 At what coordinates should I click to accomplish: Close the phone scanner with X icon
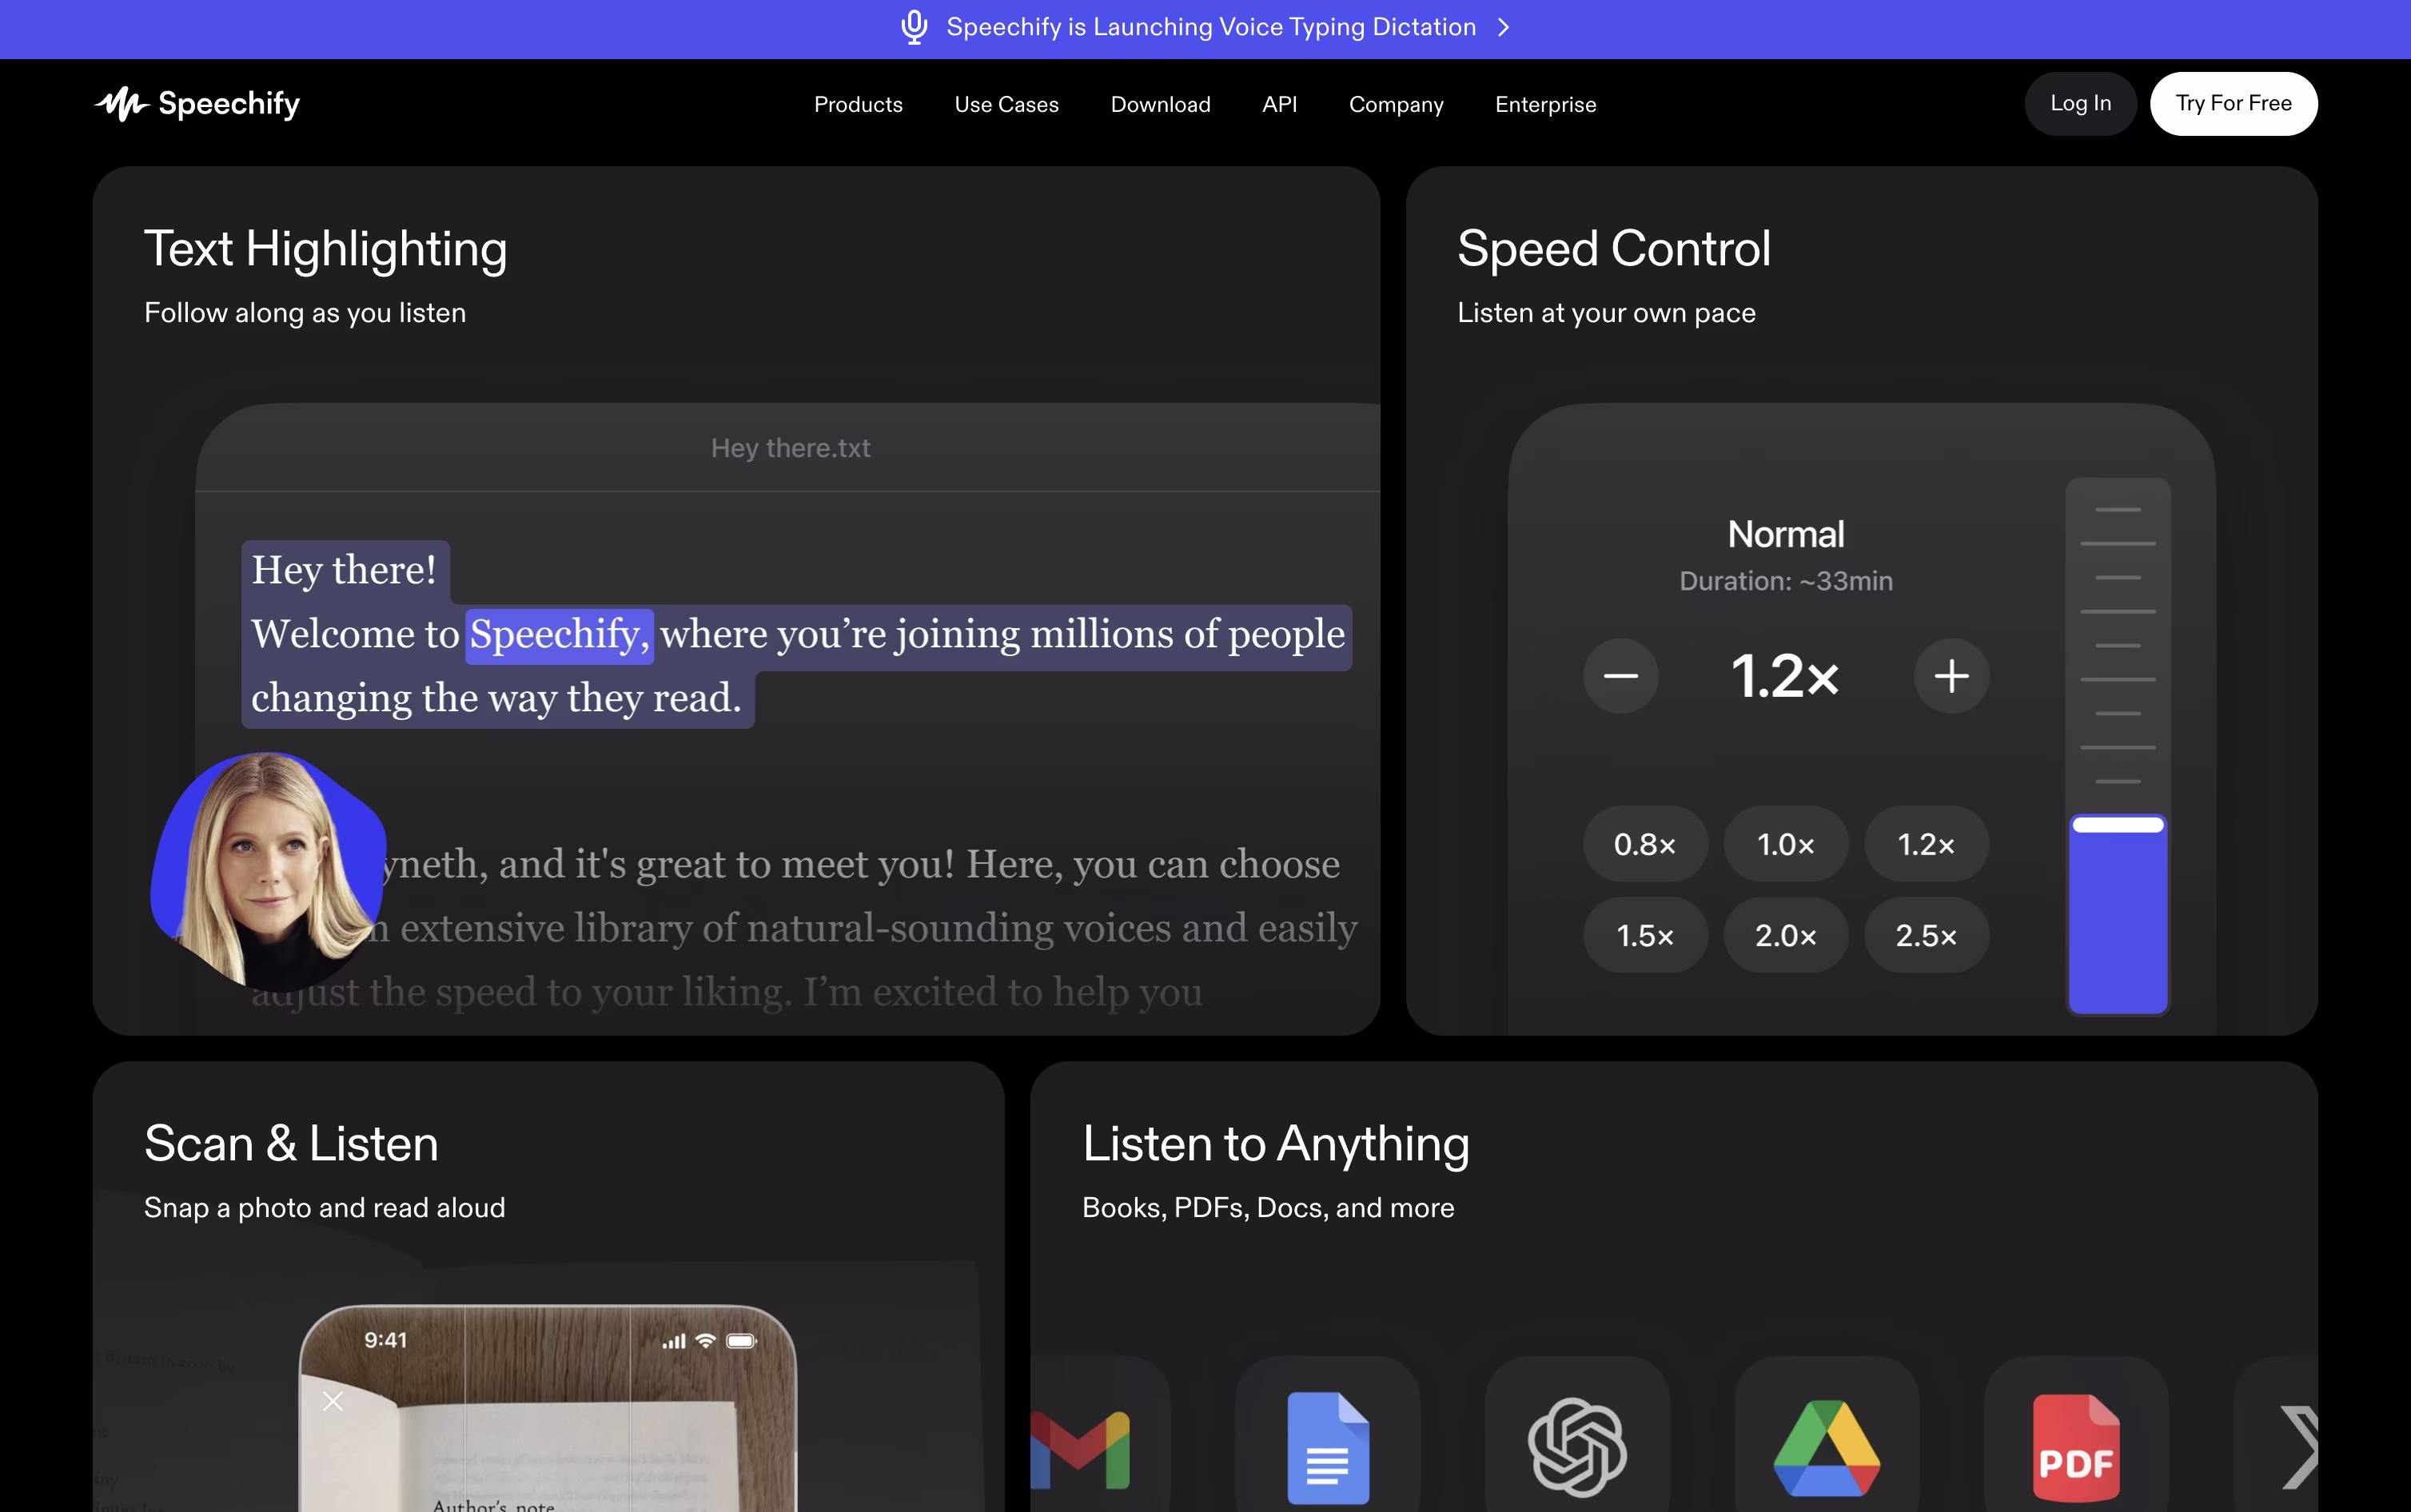333,1401
